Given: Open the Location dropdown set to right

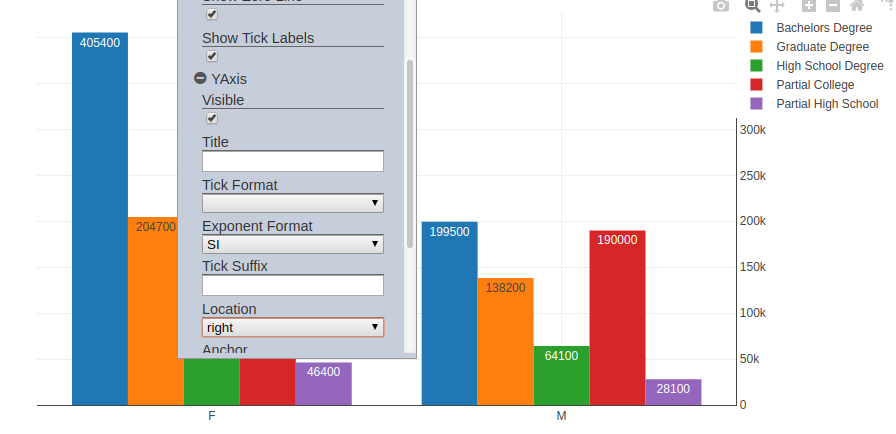Looking at the screenshot, I should (x=293, y=327).
